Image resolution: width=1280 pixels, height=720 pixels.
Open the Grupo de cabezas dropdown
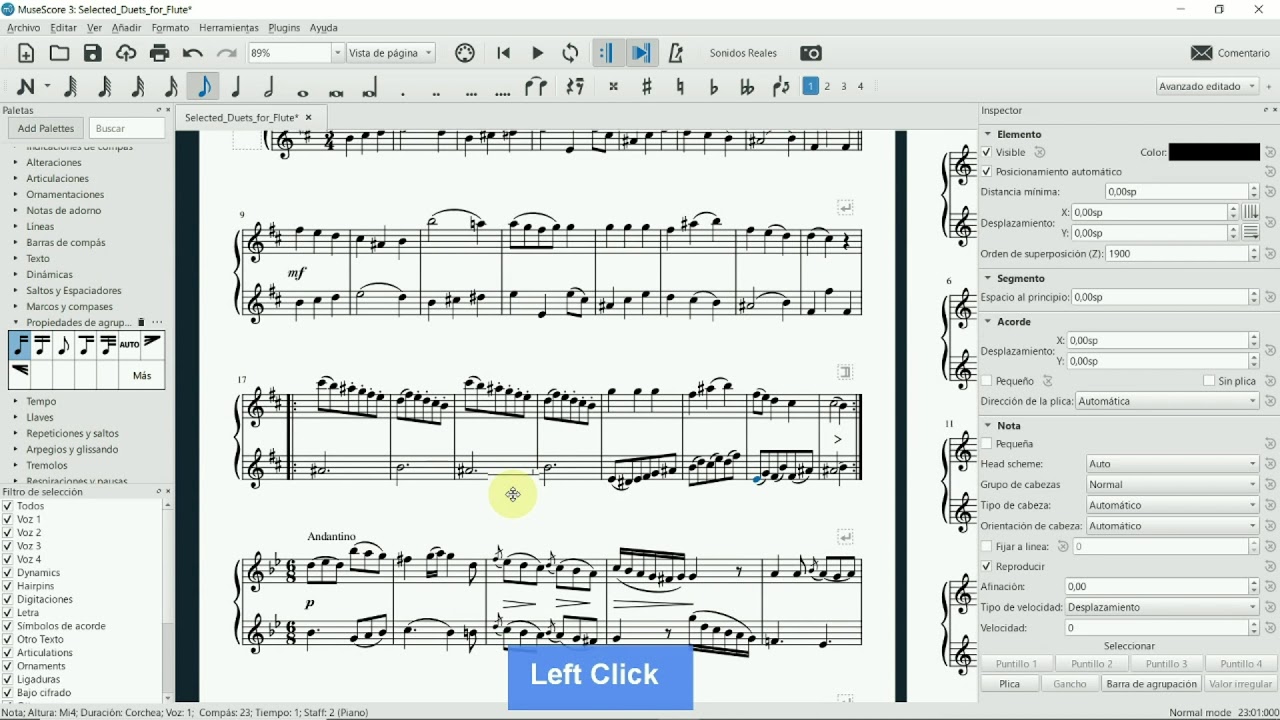tap(1172, 485)
